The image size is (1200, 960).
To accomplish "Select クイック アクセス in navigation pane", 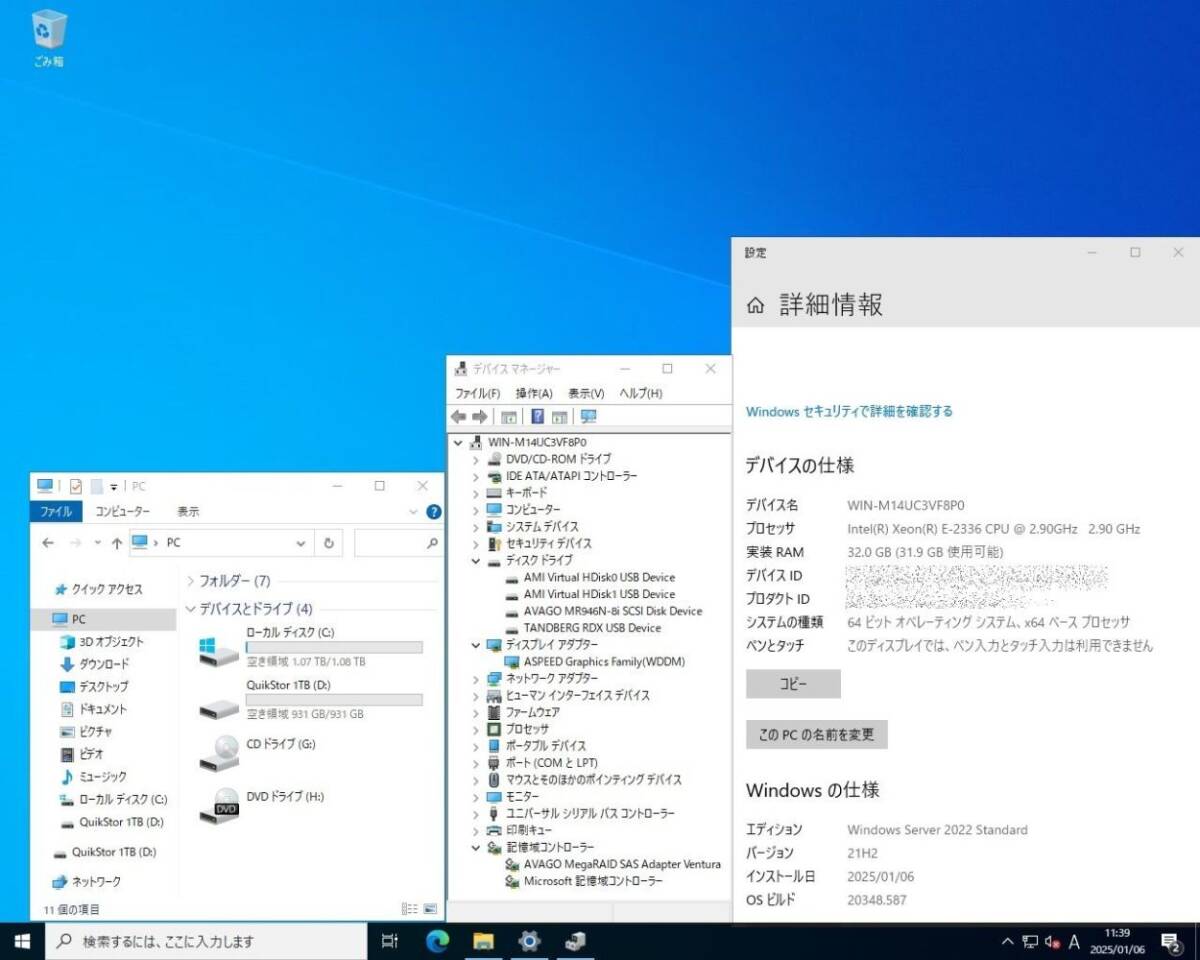I will pyautogui.click(x=99, y=590).
